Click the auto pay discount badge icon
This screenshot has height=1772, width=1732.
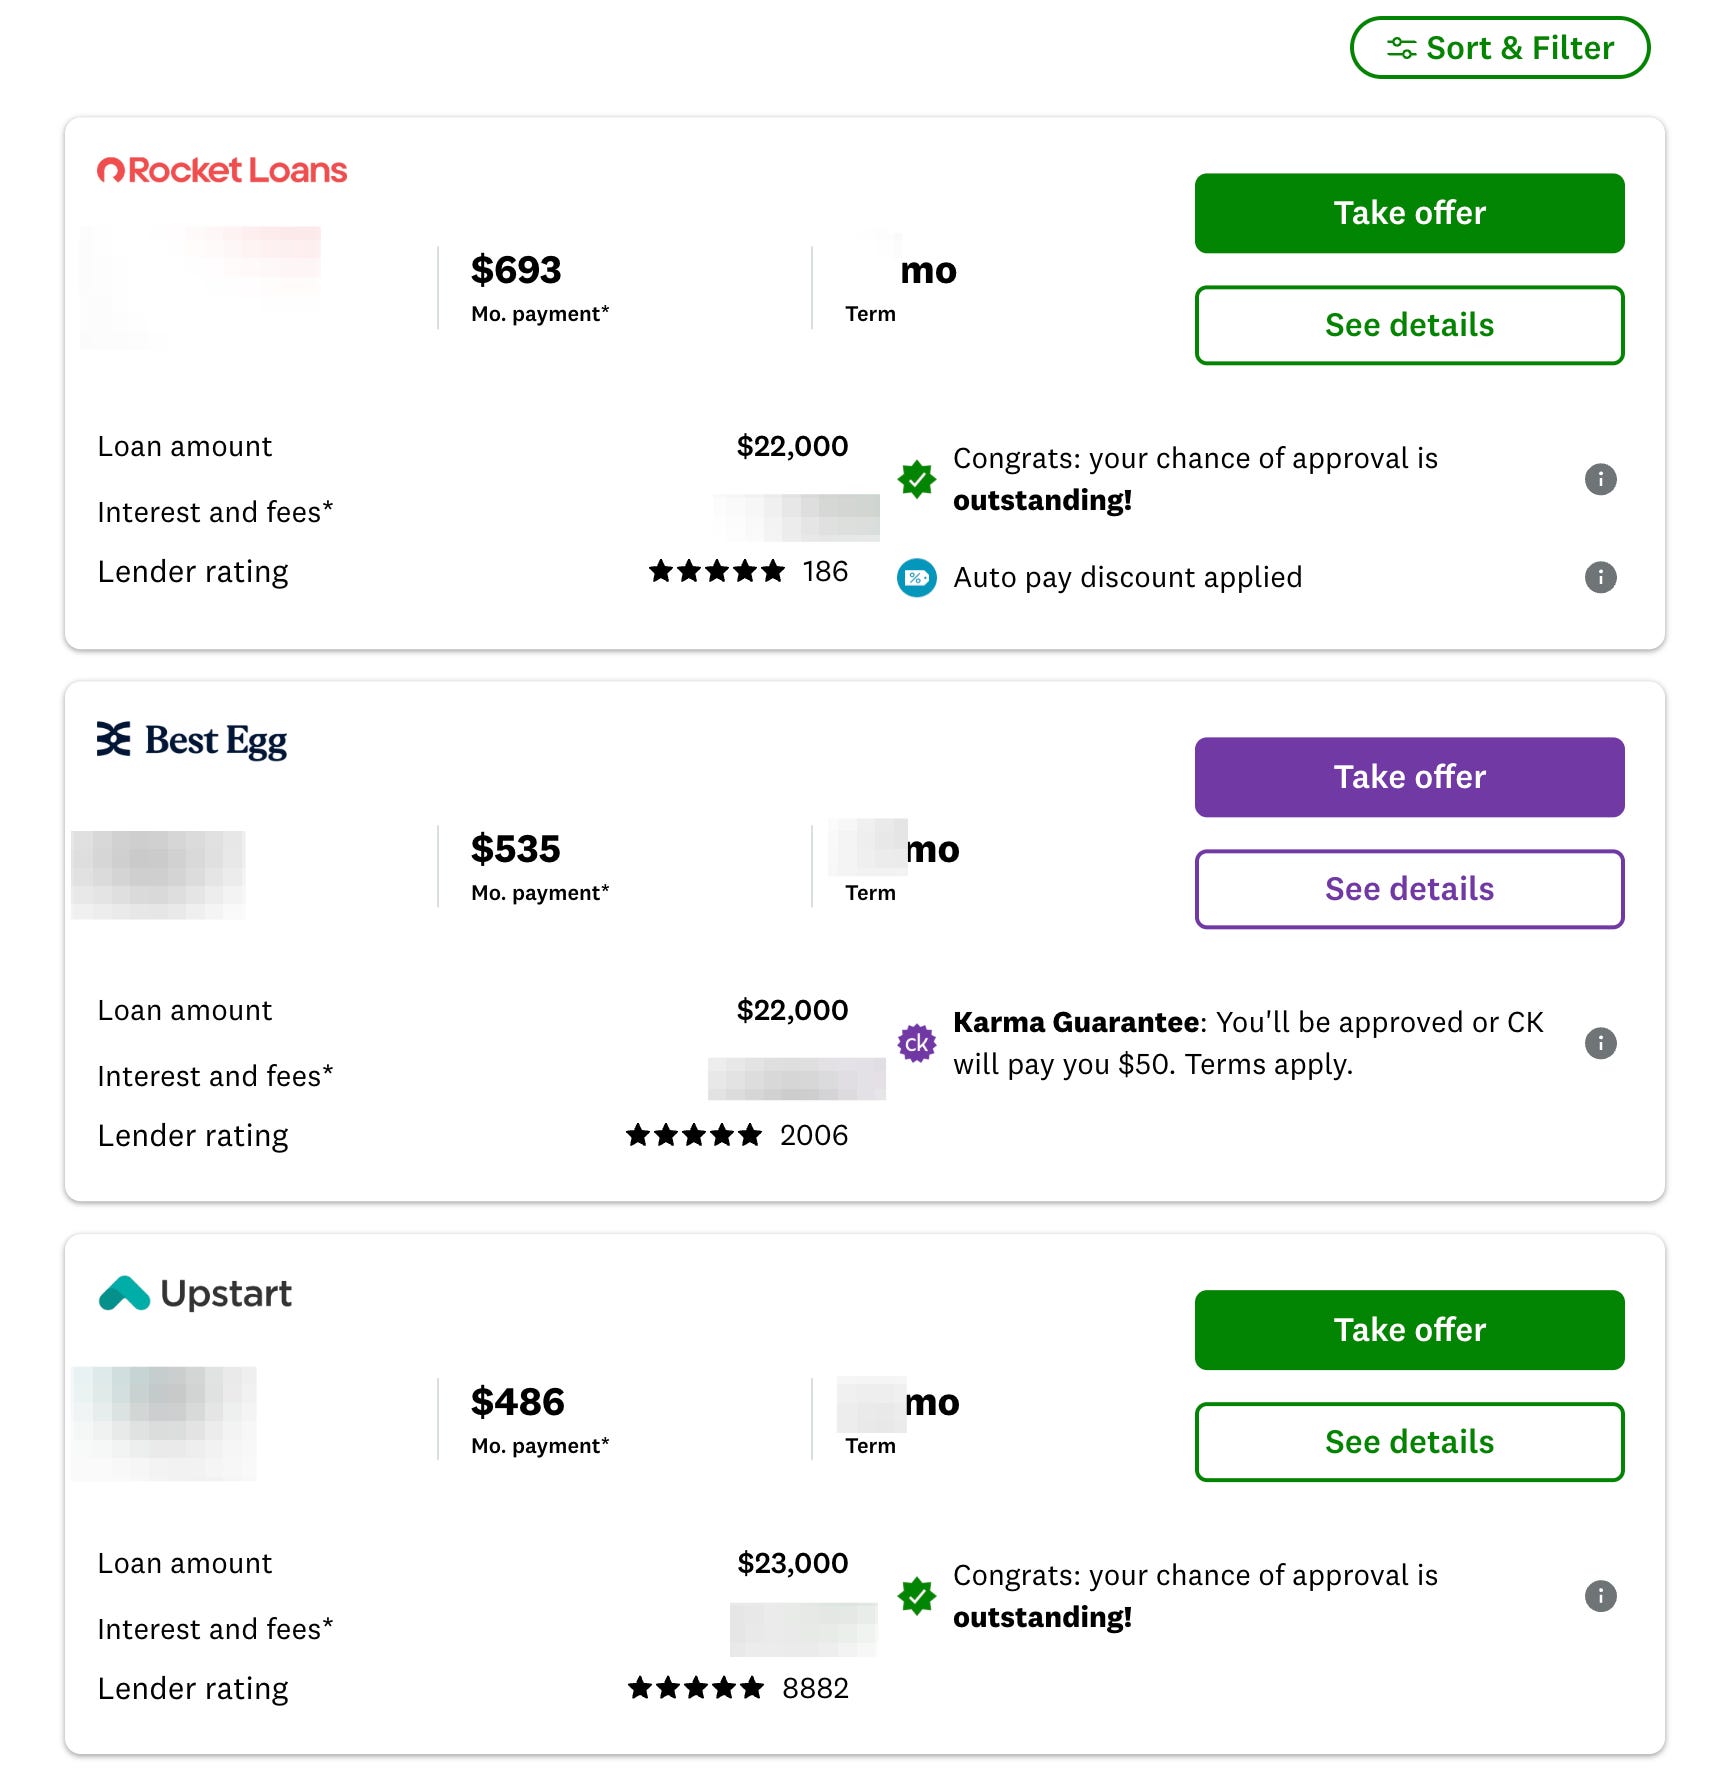pos(916,577)
